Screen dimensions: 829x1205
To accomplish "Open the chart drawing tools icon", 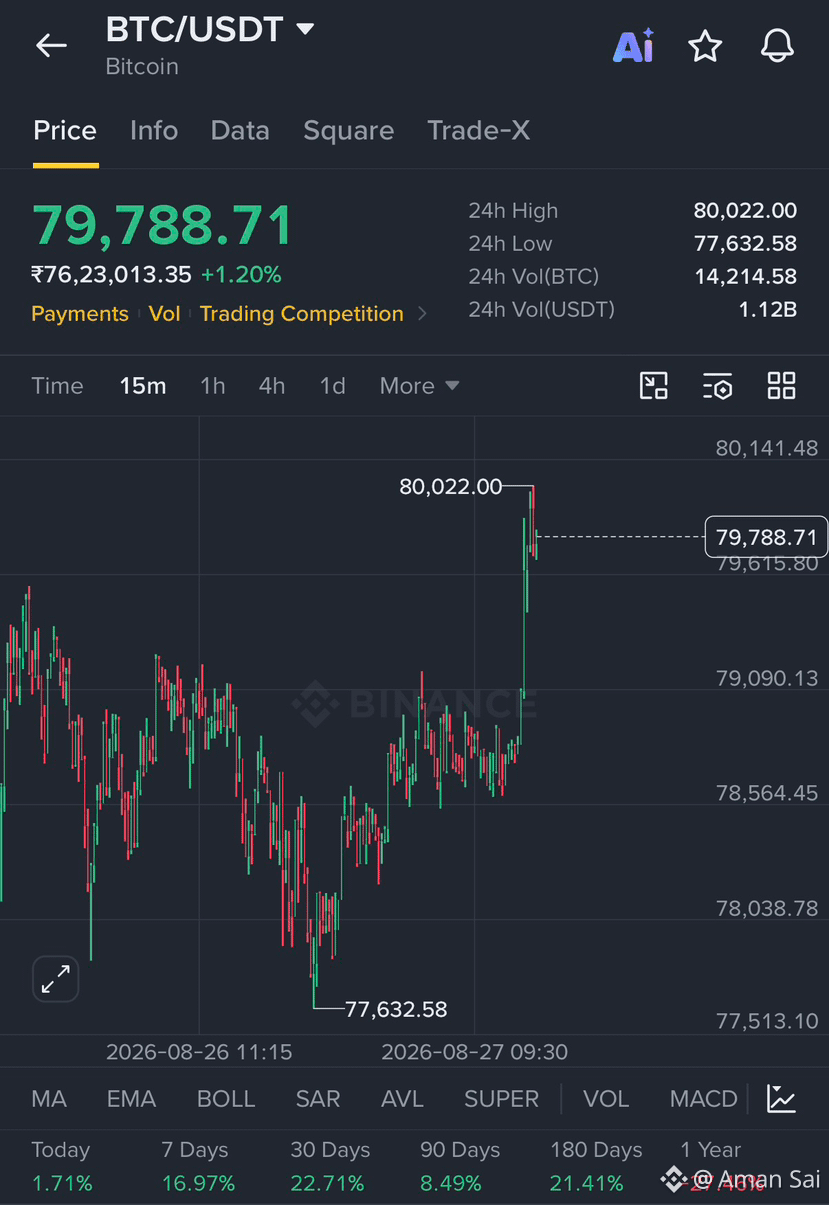I will (x=653, y=386).
